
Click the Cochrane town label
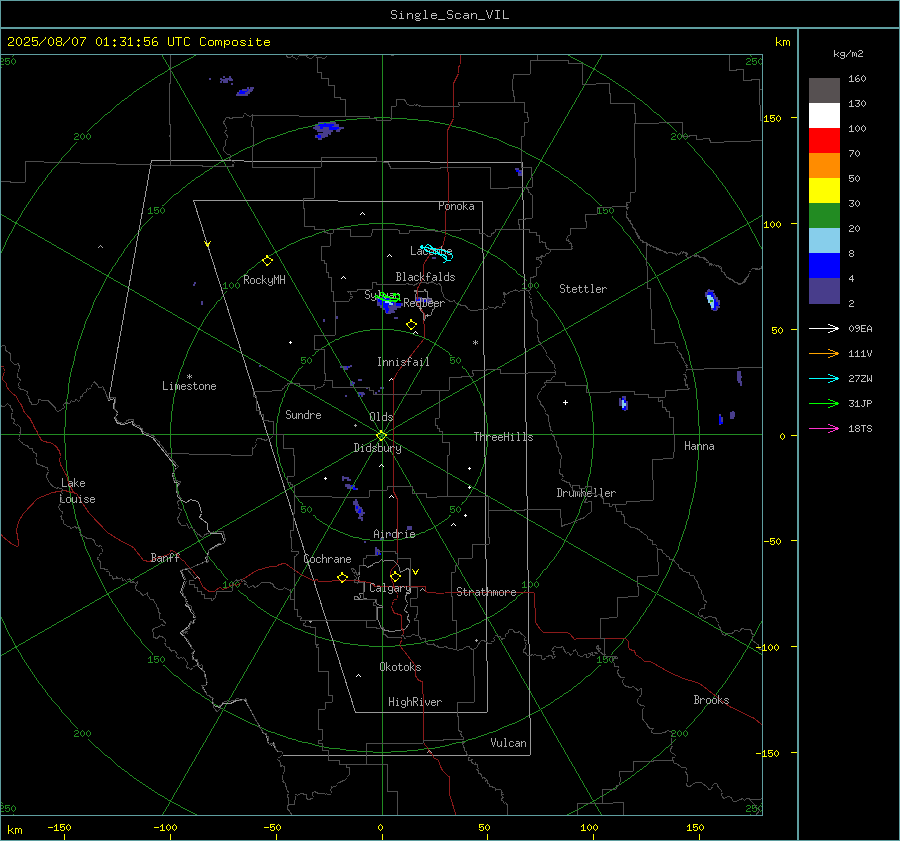tap(327, 559)
